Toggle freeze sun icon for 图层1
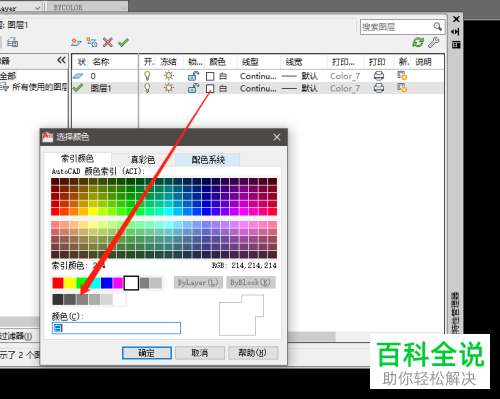The image size is (500, 399). coord(169,88)
